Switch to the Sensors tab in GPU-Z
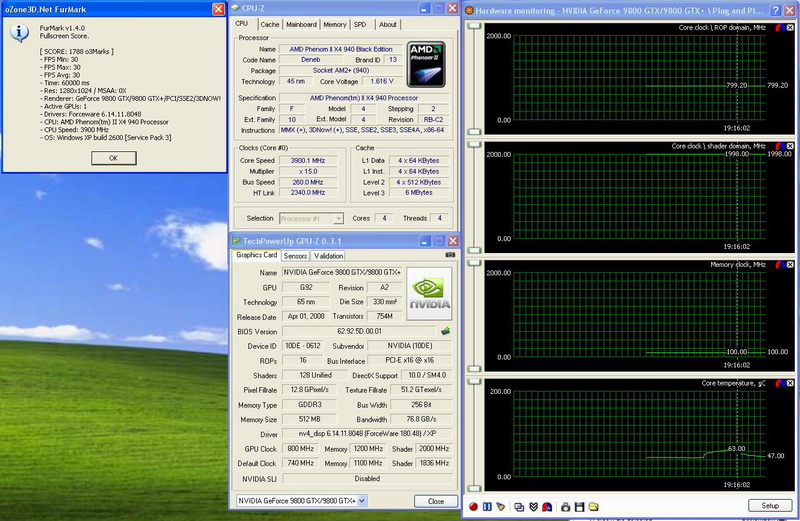The width and height of the screenshot is (800, 521). (x=295, y=256)
